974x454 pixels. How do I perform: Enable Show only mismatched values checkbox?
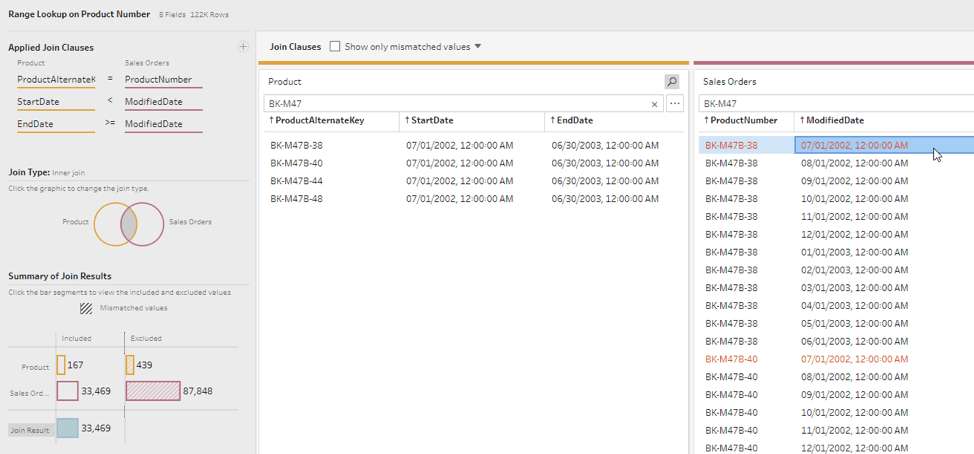click(x=335, y=47)
